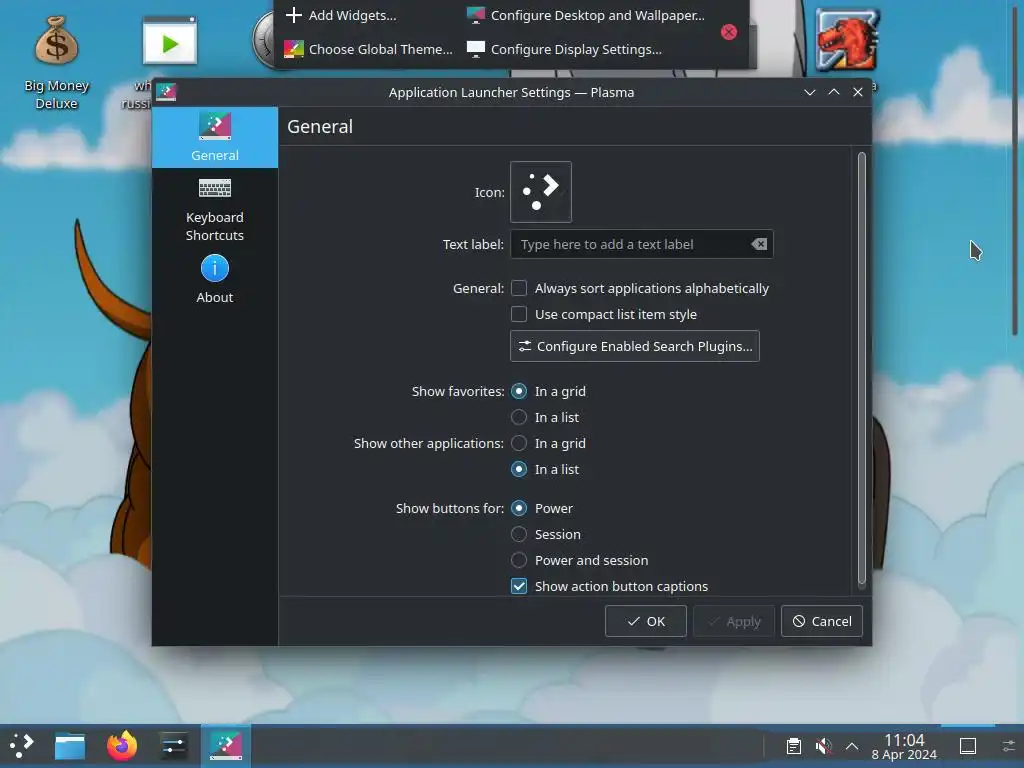Click the Plasma settings taskbar entry

click(225, 746)
